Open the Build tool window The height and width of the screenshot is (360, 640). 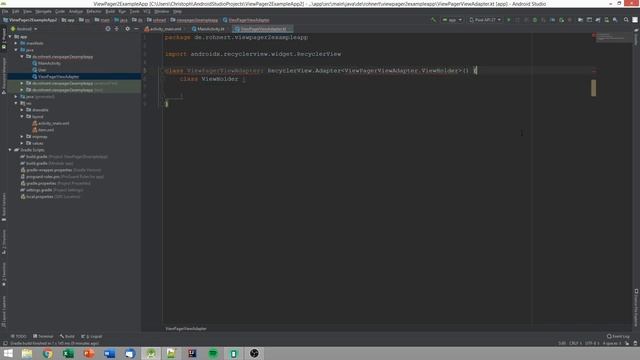click(67, 336)
